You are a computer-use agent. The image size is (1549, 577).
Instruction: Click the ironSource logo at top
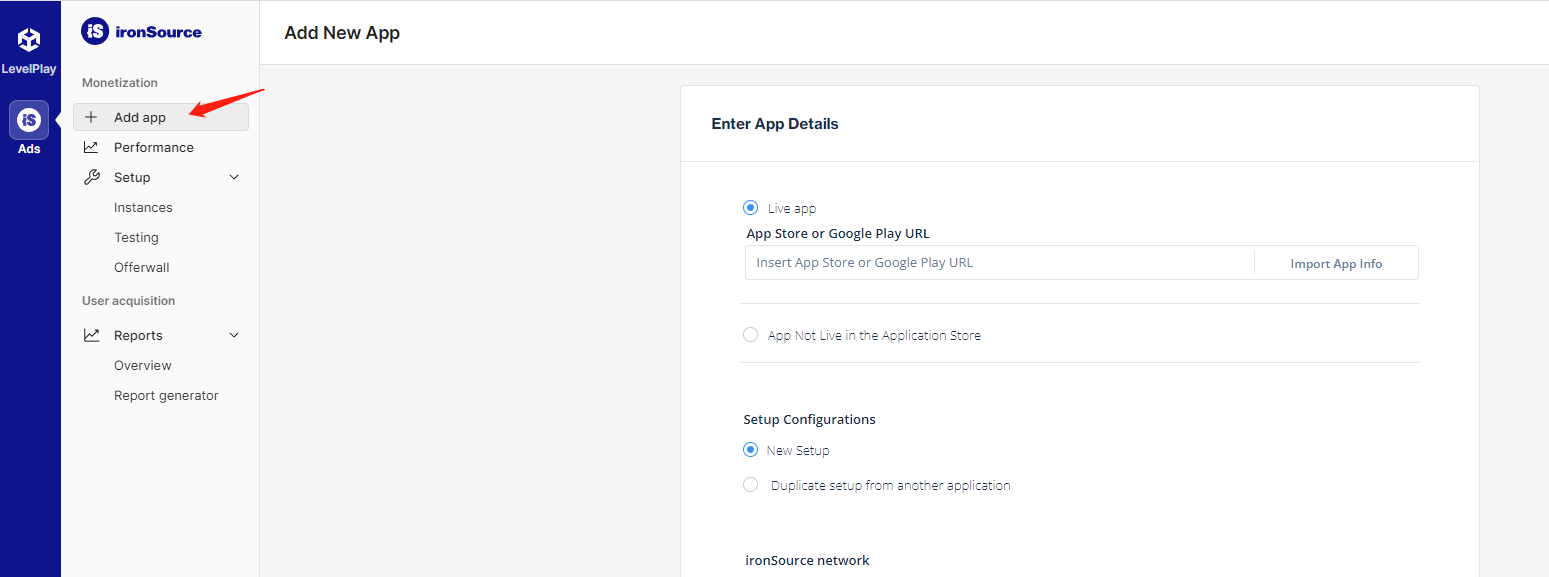coord(141,32)
